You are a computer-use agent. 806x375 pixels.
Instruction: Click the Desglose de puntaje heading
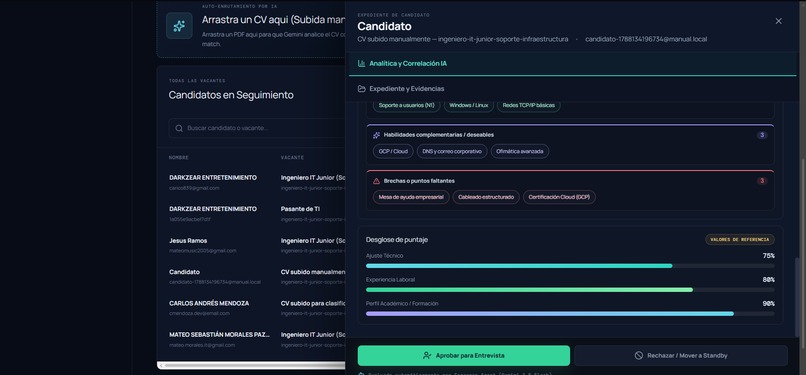397,240
